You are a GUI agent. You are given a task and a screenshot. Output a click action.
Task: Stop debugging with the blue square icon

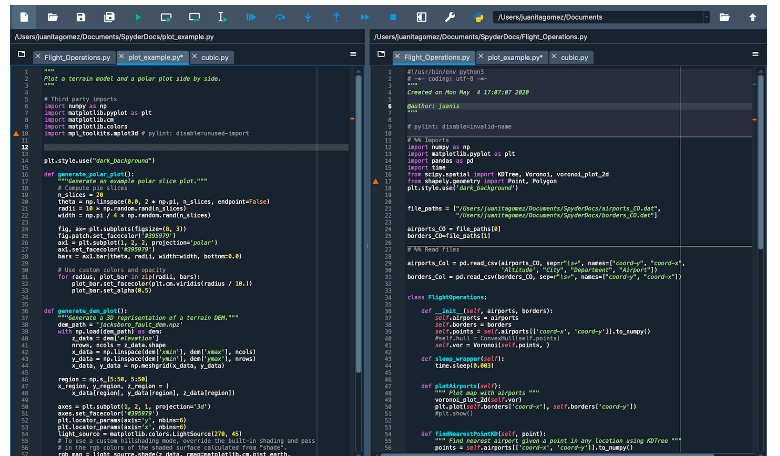(393, 17)
